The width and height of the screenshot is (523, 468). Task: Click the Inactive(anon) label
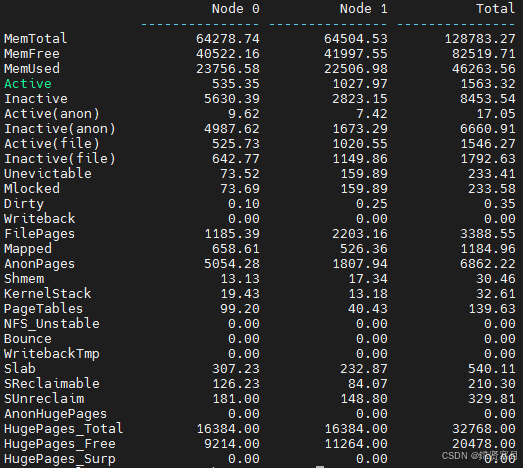(x=60, y=129)
